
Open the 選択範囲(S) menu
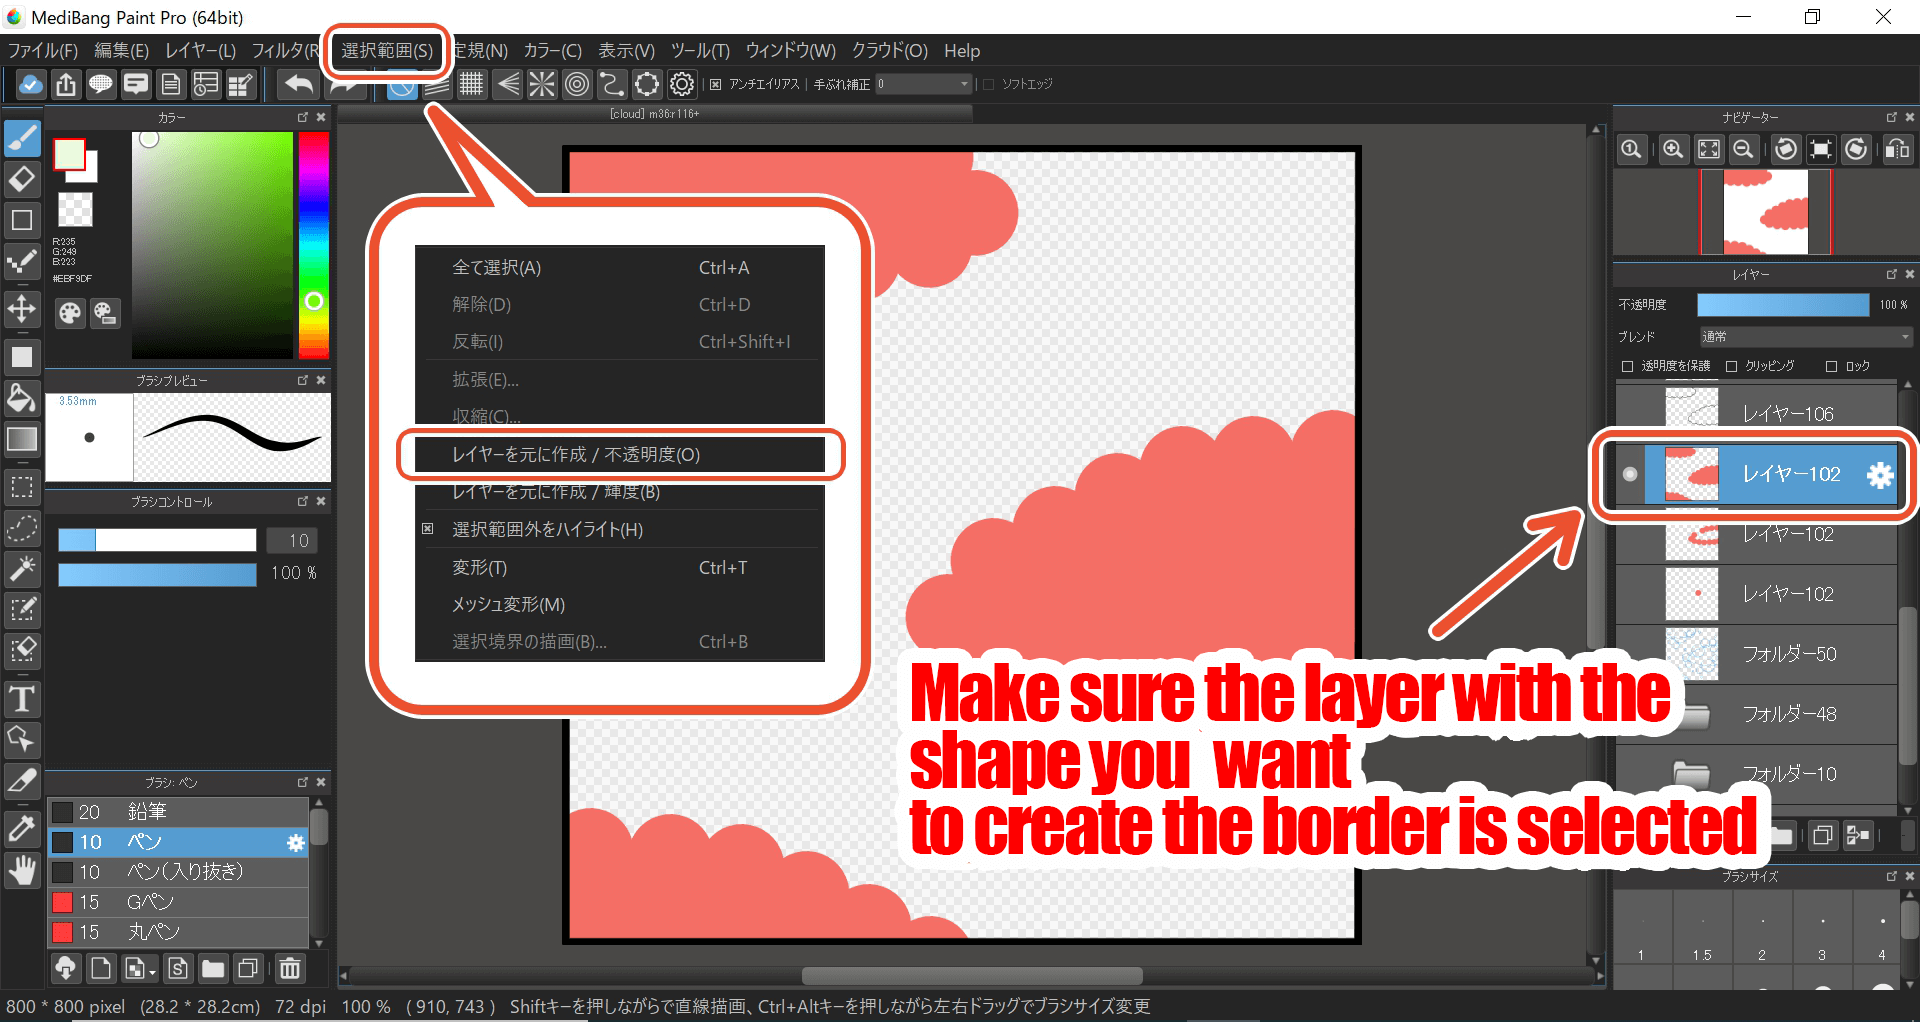tap(387, 51)
